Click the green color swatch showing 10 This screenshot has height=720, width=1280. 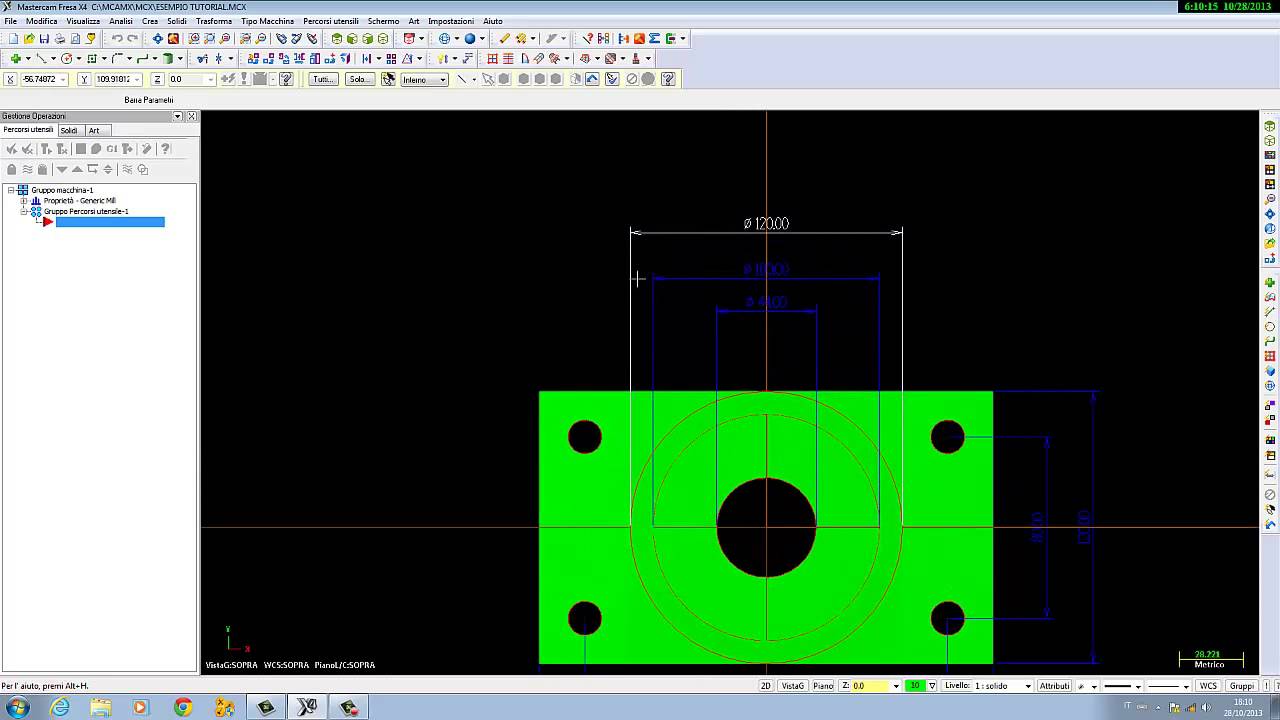pyautogui.click(x=914, y=686)
